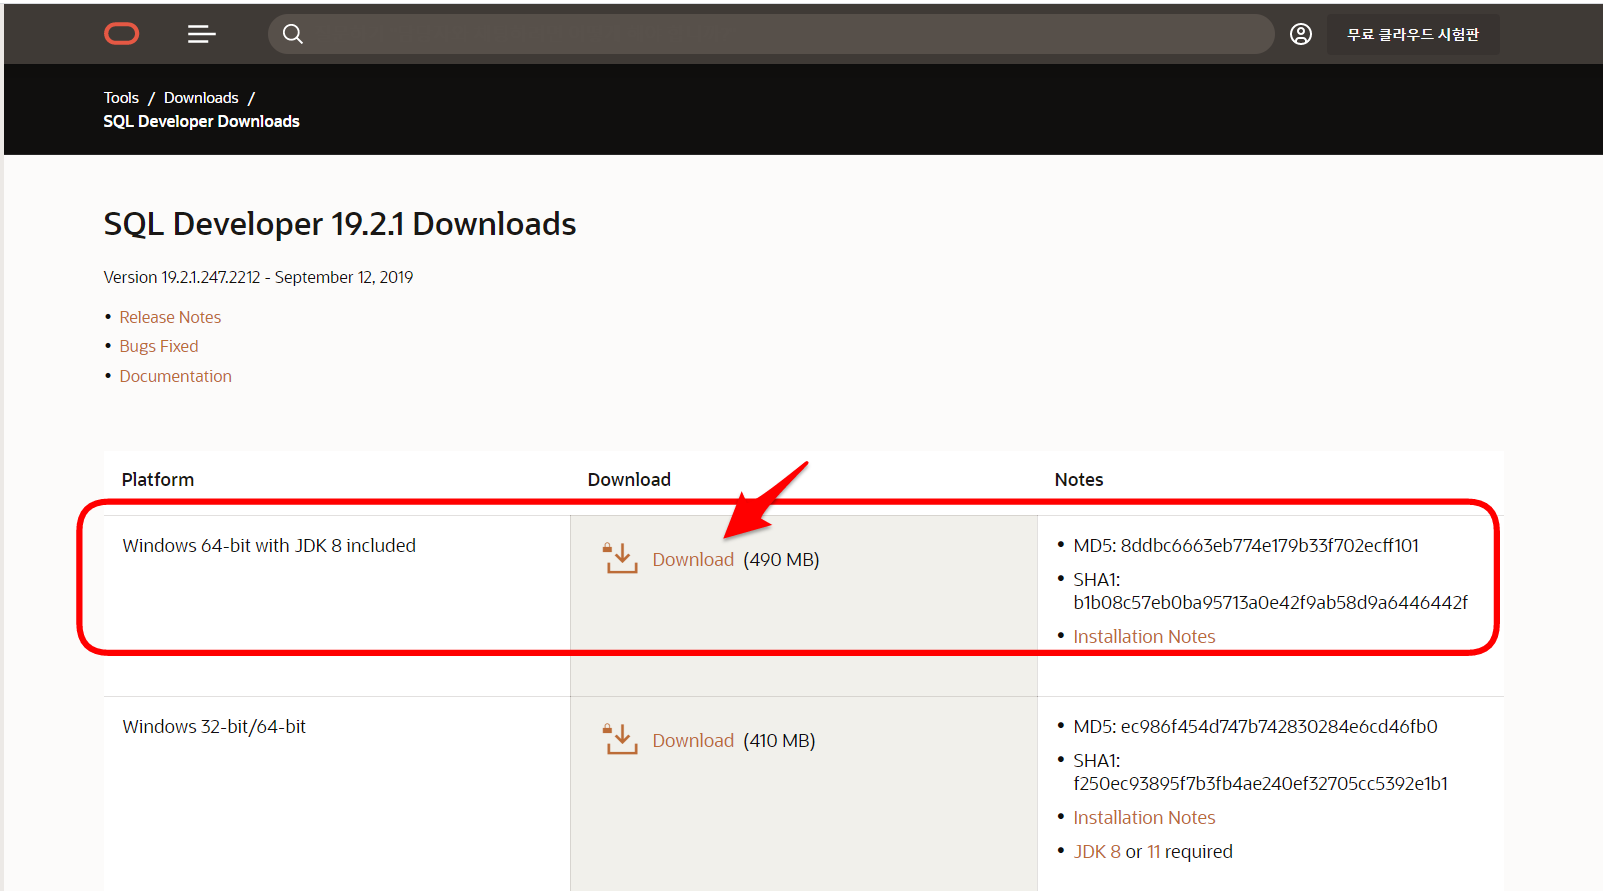This screenshot has height=891, width=1603.
Task: Click SQL Developer Downloads breadcrumb title
Action: tap(202, 121)
